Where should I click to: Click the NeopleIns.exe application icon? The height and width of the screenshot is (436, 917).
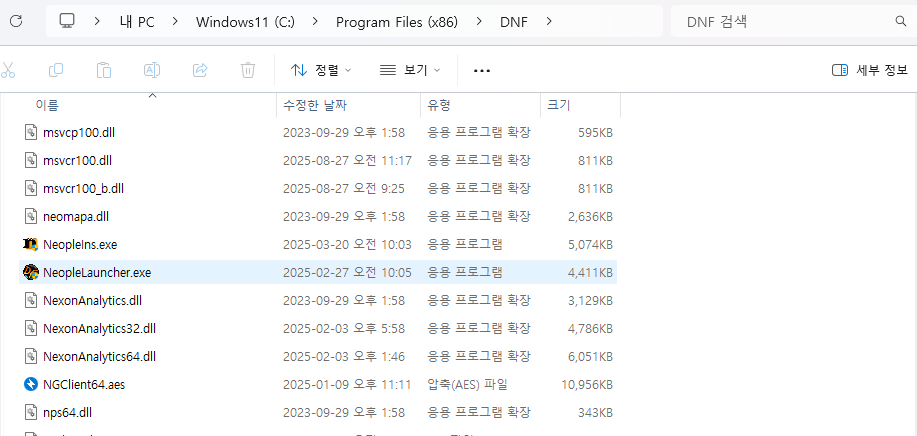pyautogui.click(x=30, y=244)
